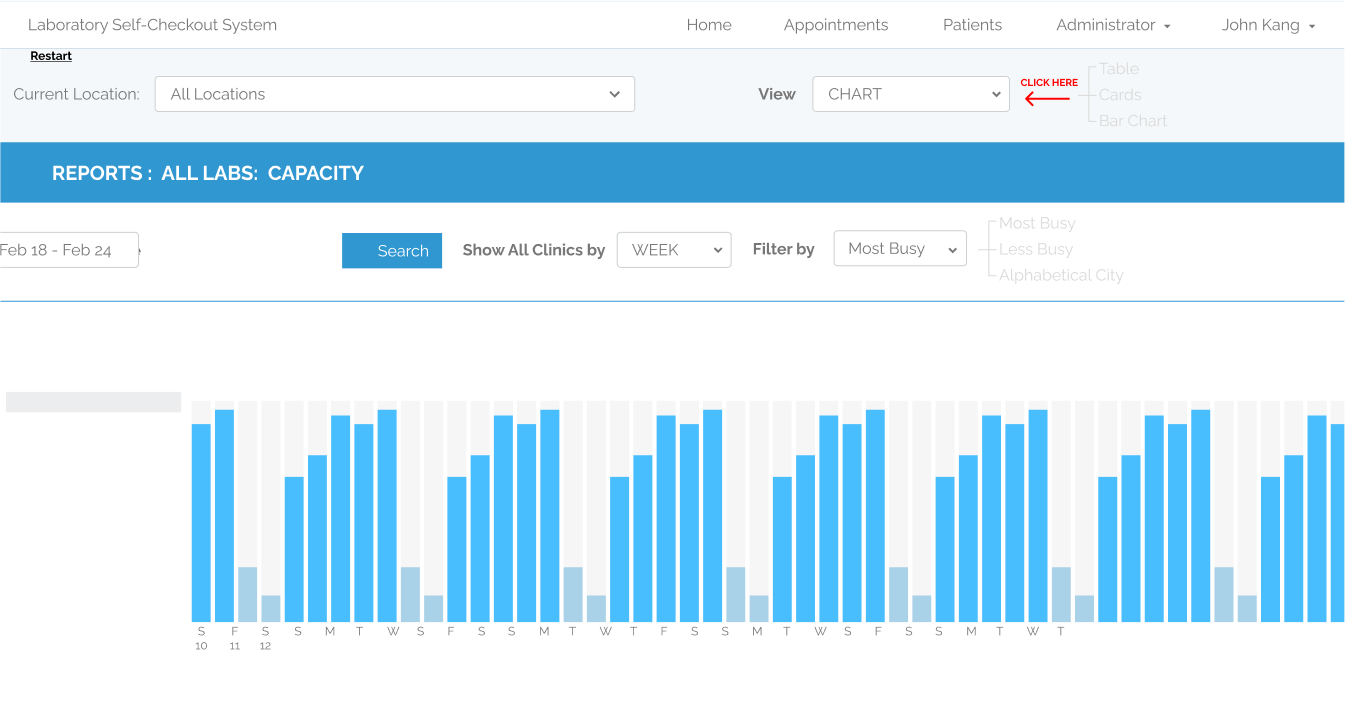The width and height of the screenshot is (1345, 712).
Task: Click the gray placeholder label beside chart
Action: click(93, 402)
